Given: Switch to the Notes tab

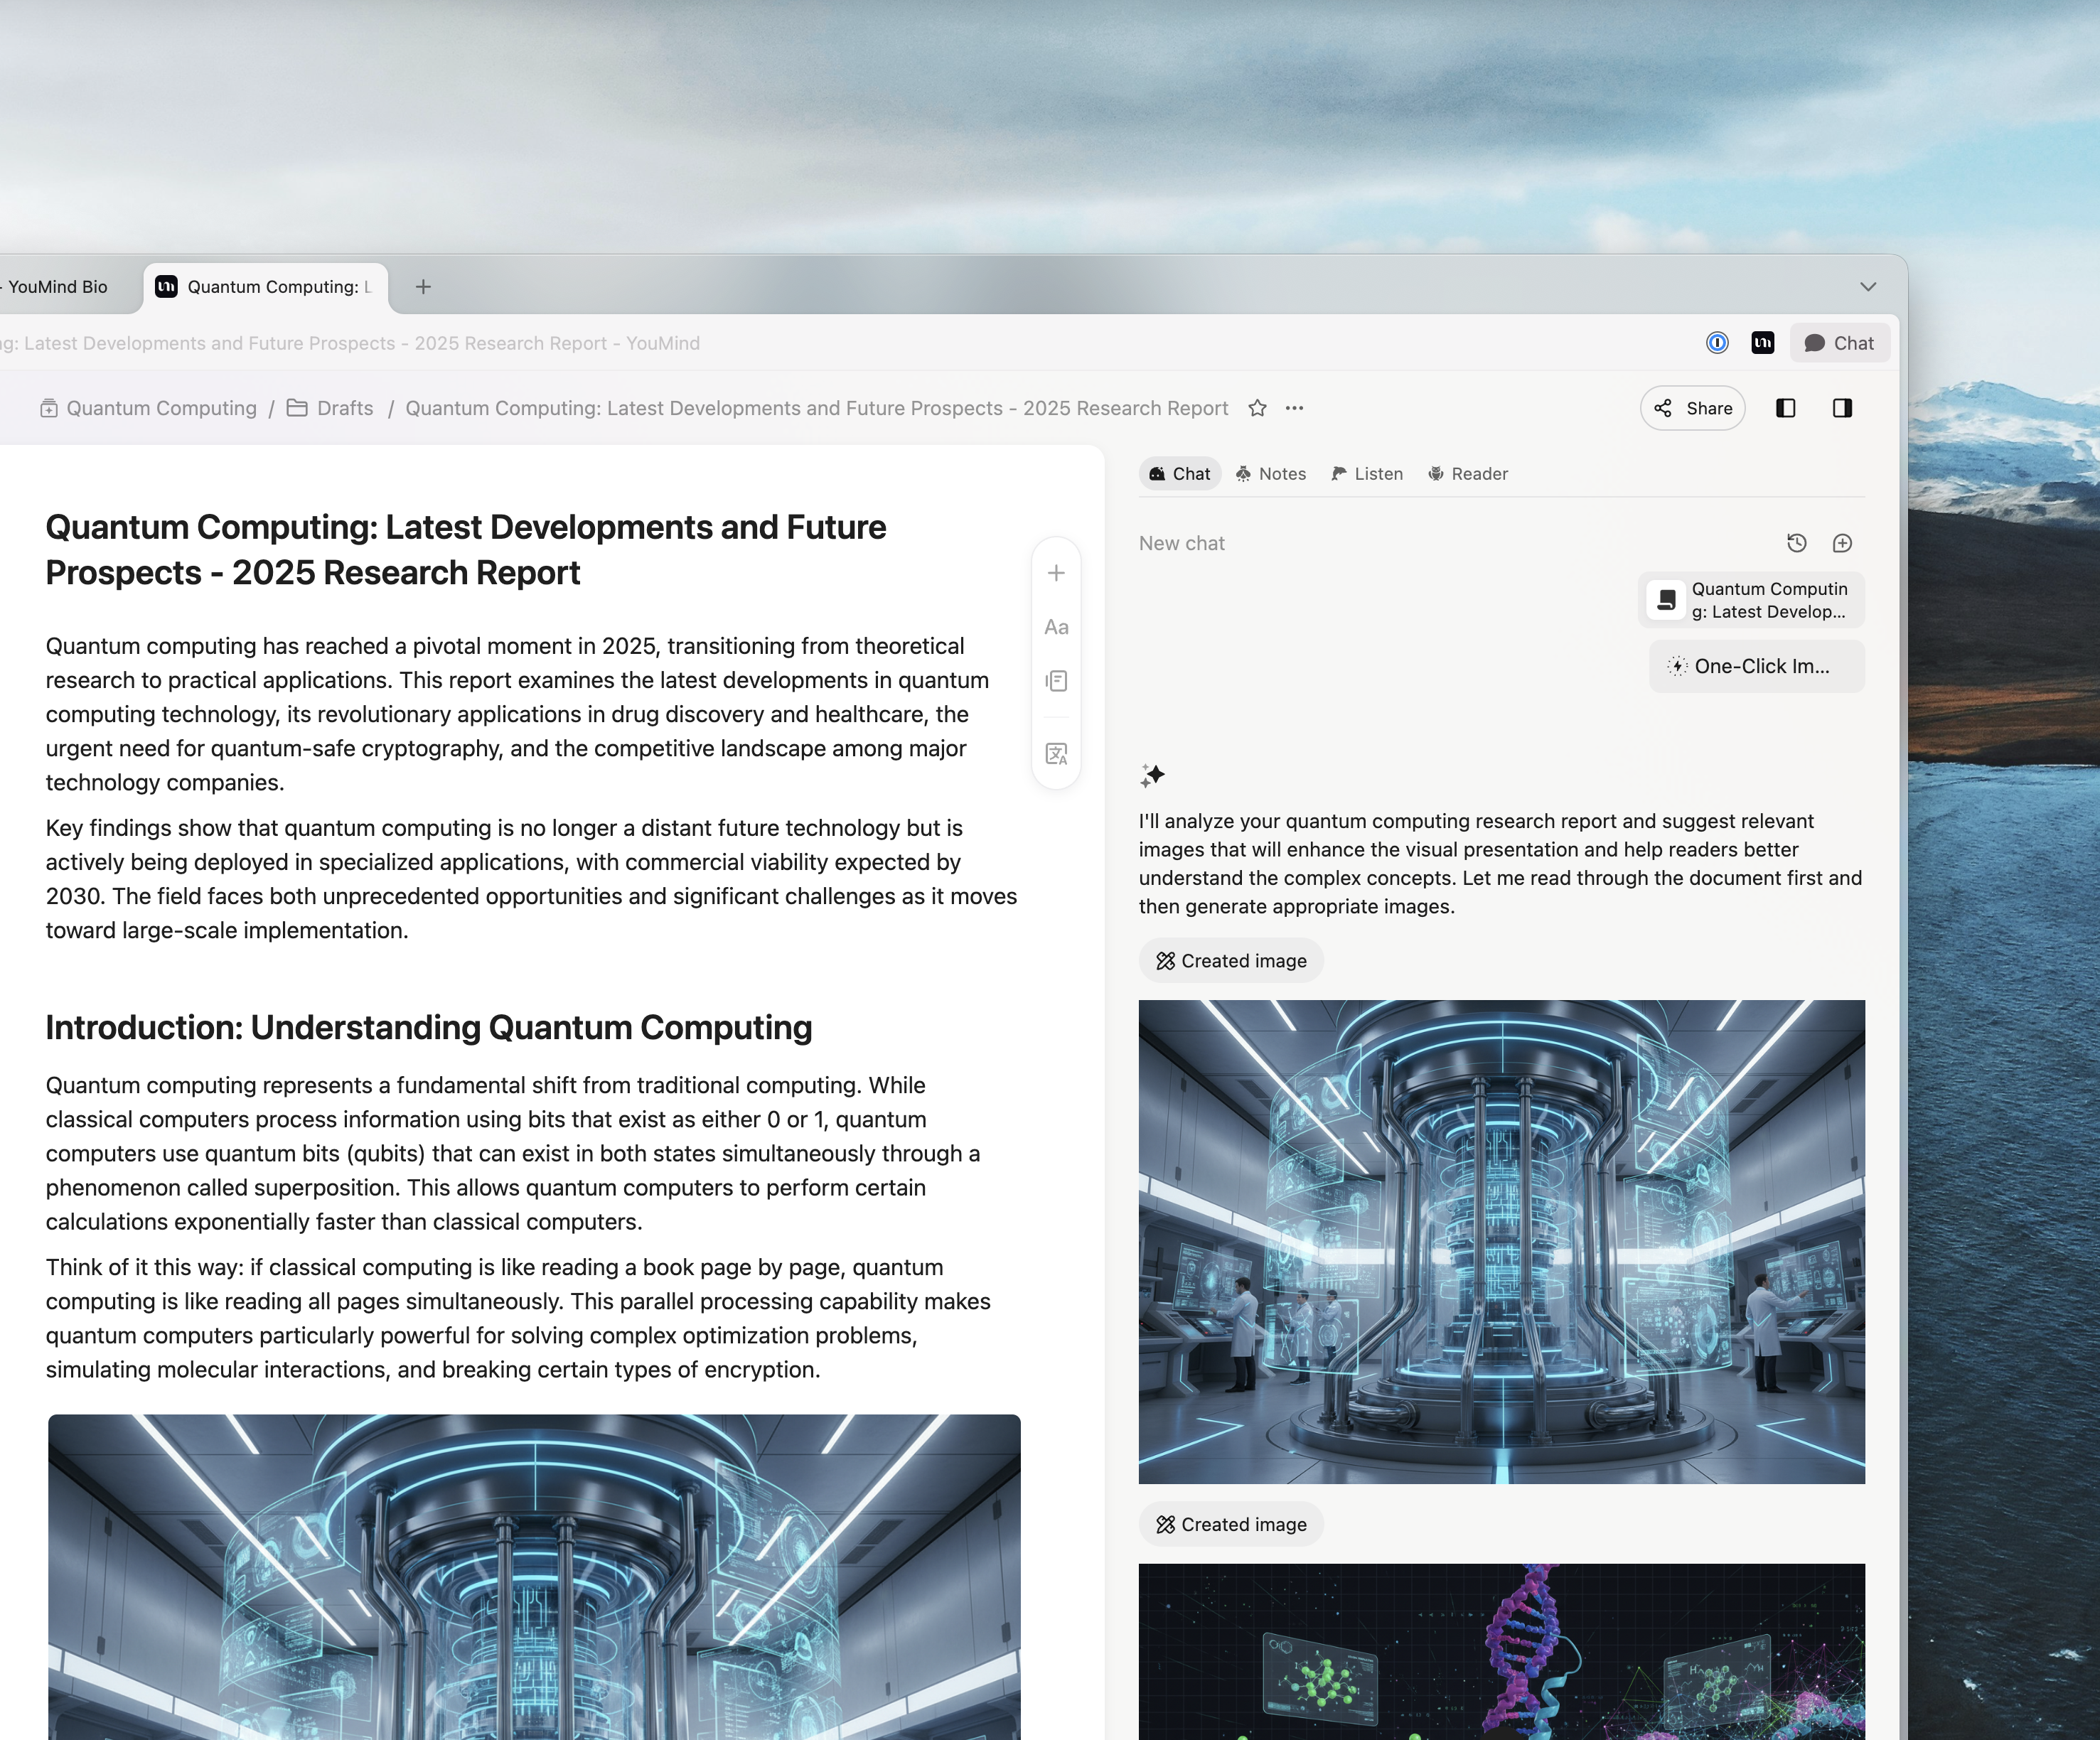Looking at the screenshot, I should coord(1271,474).
